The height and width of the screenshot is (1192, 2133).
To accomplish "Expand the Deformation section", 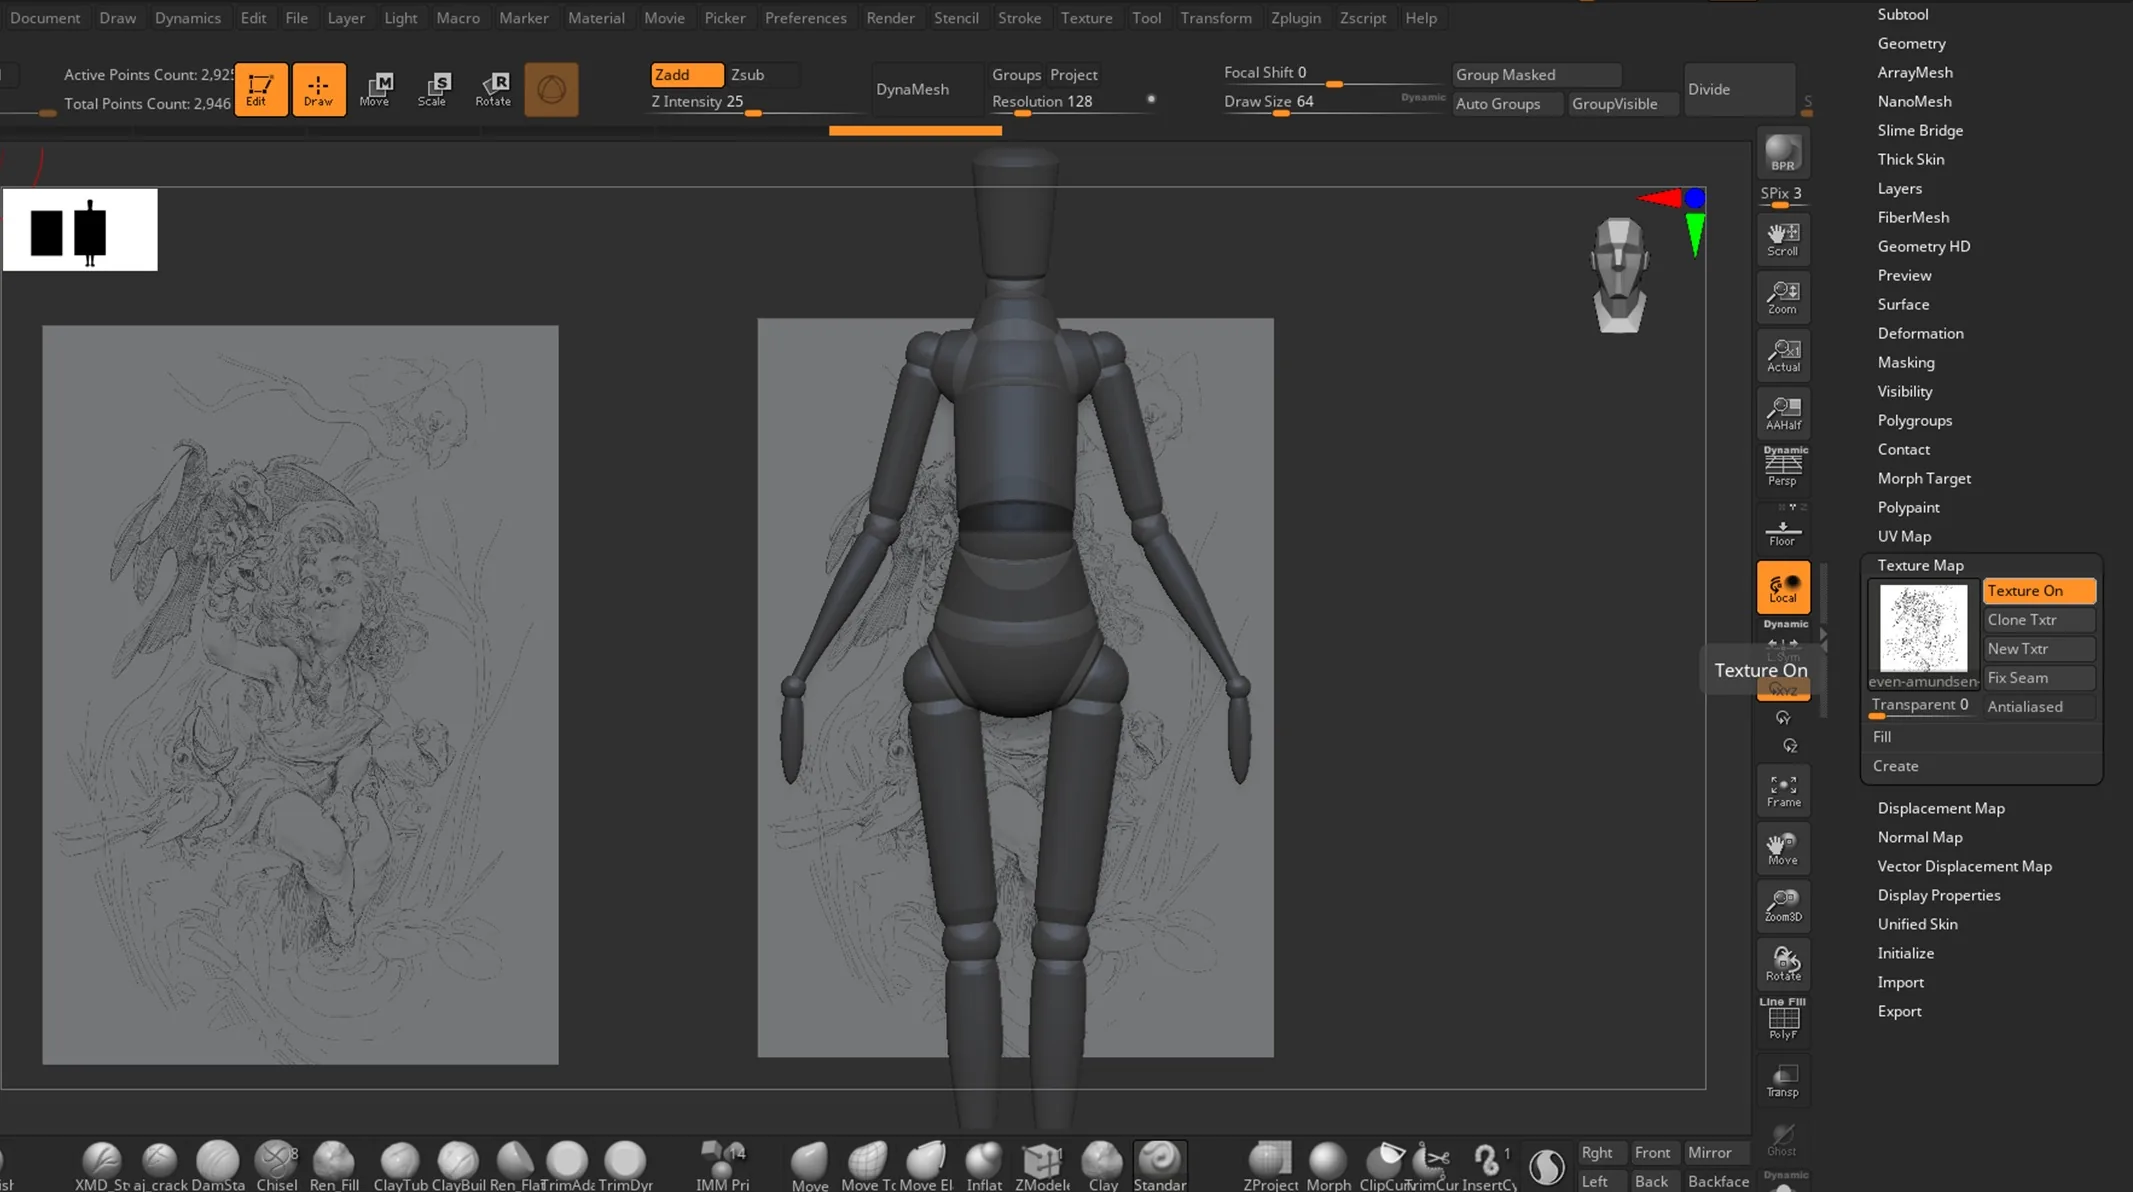I will (1920, 333).
